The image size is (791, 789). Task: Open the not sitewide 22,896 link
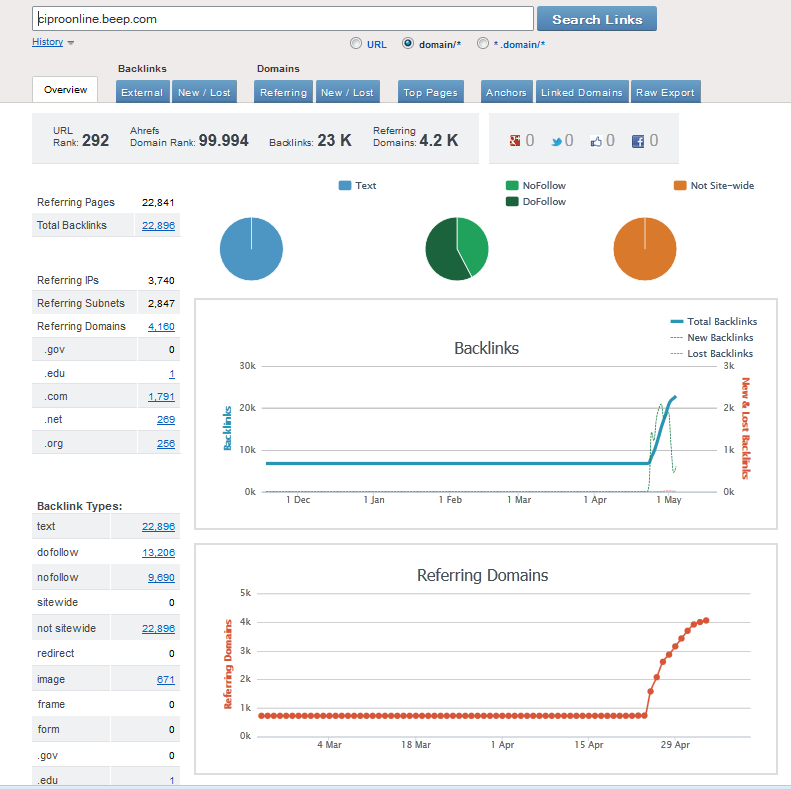point(158,628)
